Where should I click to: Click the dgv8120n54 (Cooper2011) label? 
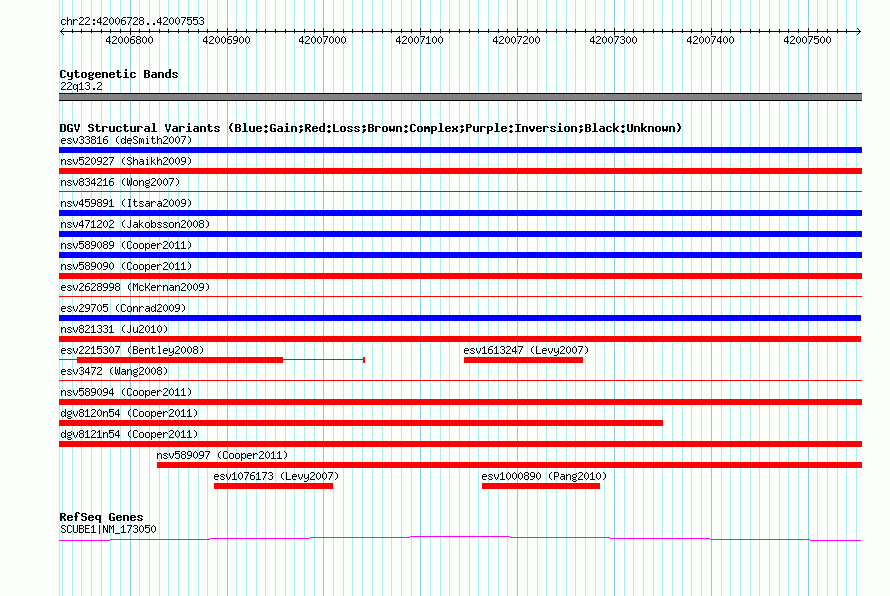129,413
